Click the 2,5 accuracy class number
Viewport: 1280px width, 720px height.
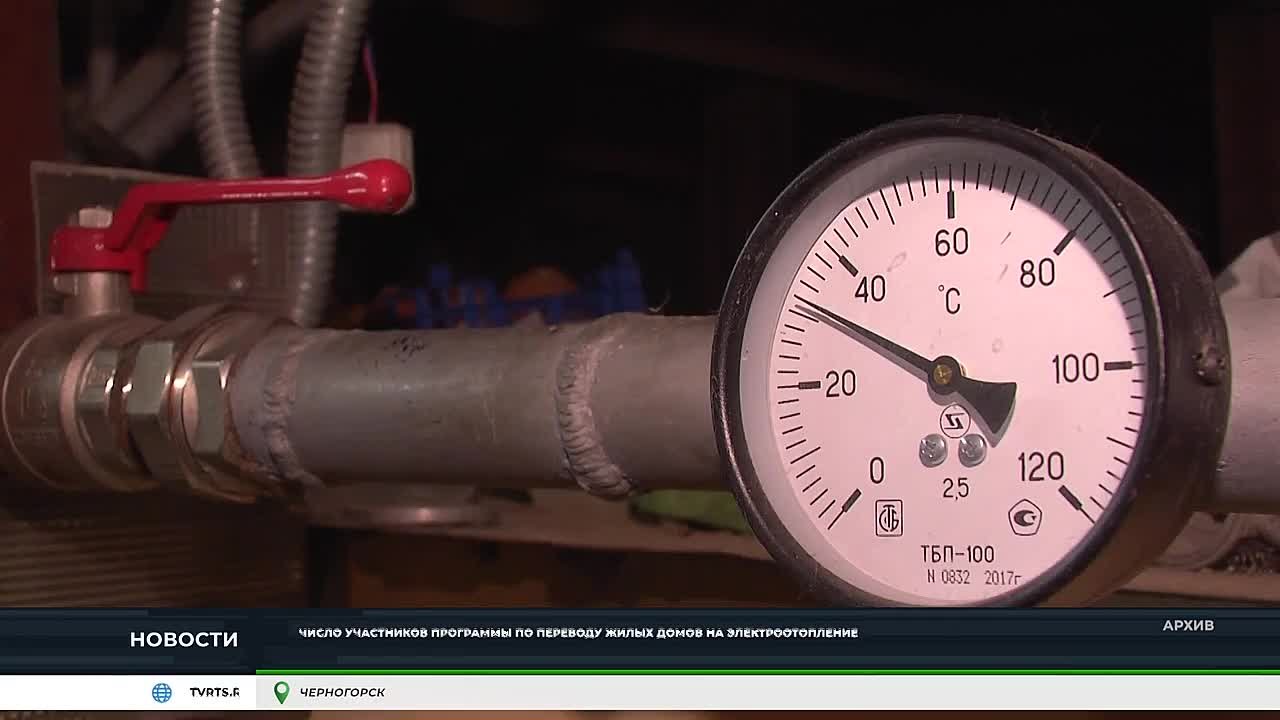point(955,489)
